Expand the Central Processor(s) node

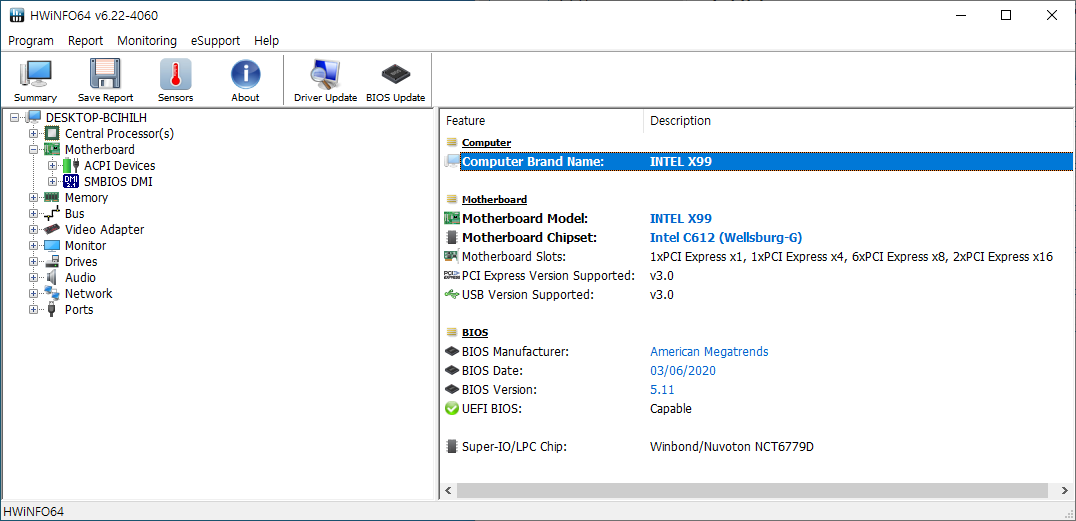click(x=33, y=133)
